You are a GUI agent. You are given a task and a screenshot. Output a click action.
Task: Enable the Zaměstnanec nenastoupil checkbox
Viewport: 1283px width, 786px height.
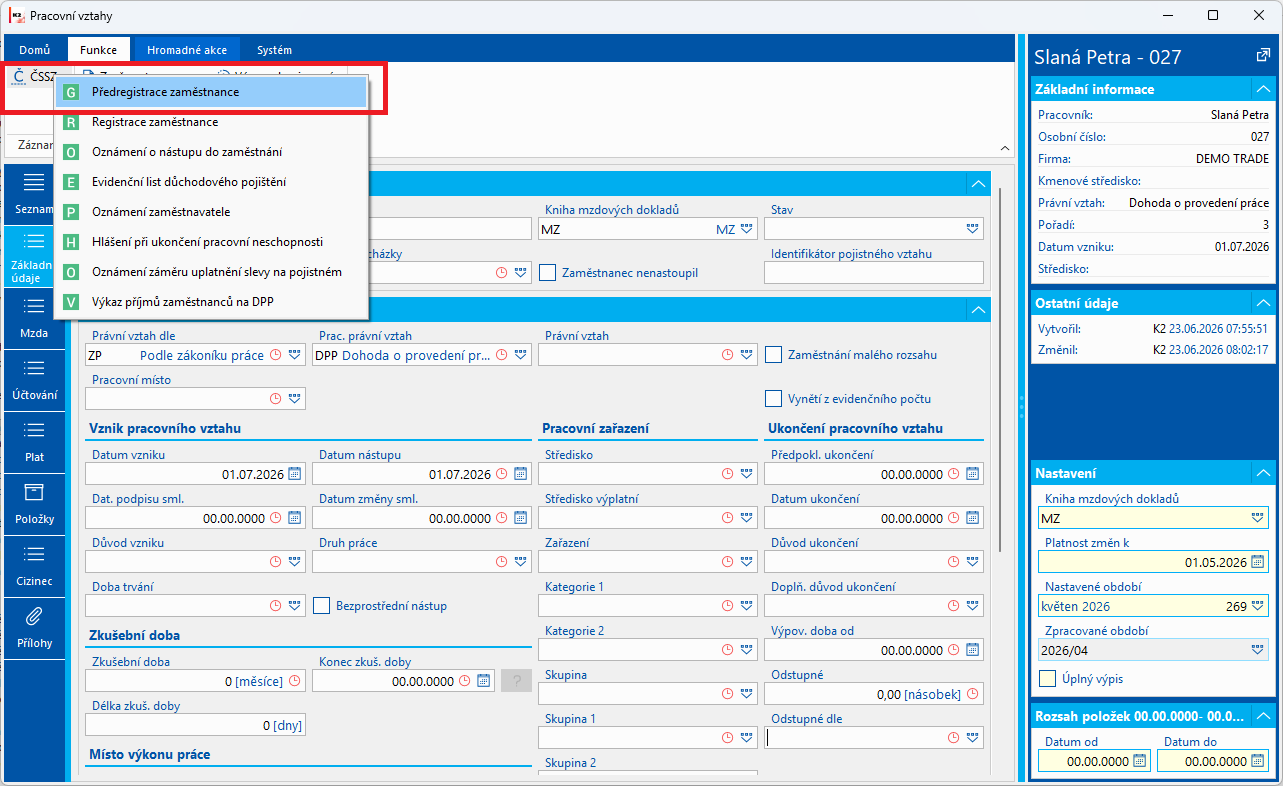point(547,272)
